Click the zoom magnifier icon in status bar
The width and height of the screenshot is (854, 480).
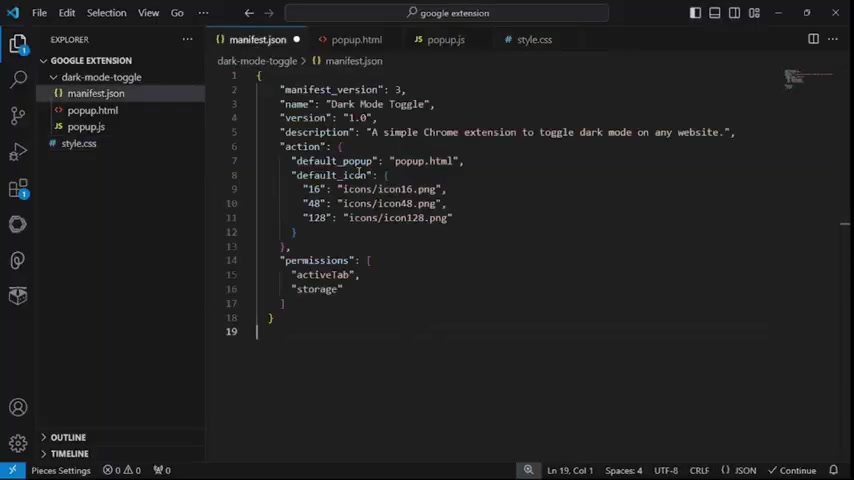click(x=528, y=470)
